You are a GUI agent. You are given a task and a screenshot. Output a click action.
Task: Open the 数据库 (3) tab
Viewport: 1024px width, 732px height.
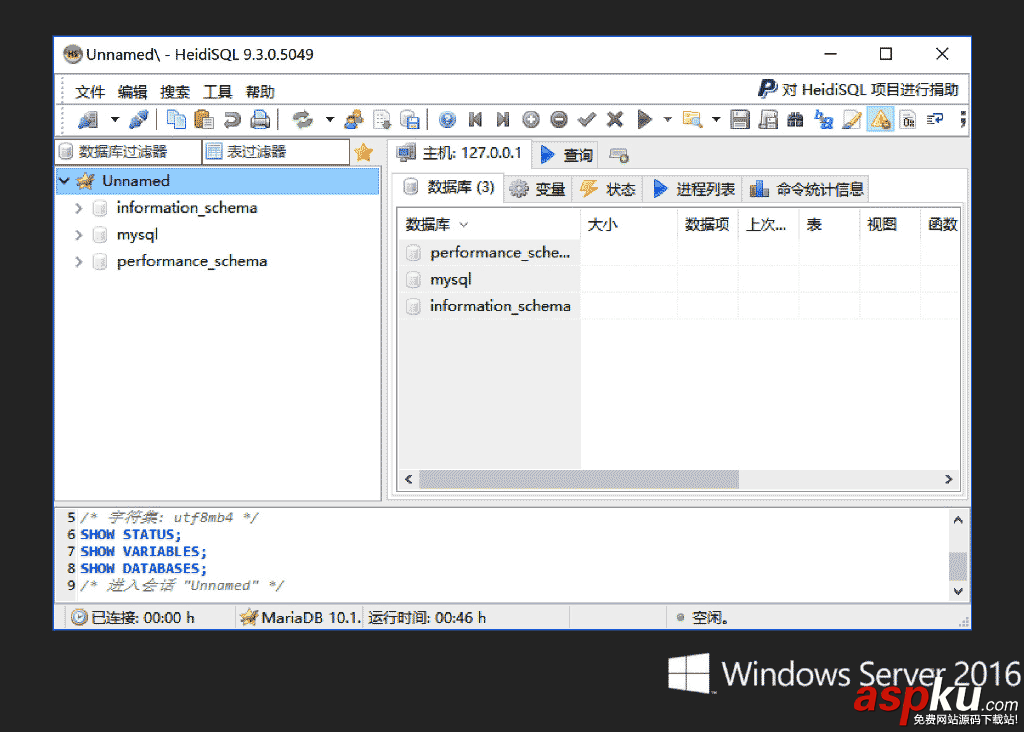(449, 188)
